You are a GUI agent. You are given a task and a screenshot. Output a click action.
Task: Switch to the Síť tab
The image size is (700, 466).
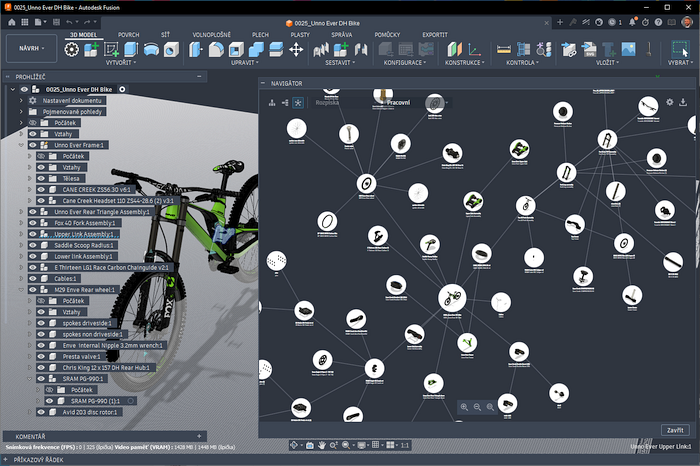[x=166, y=34]
